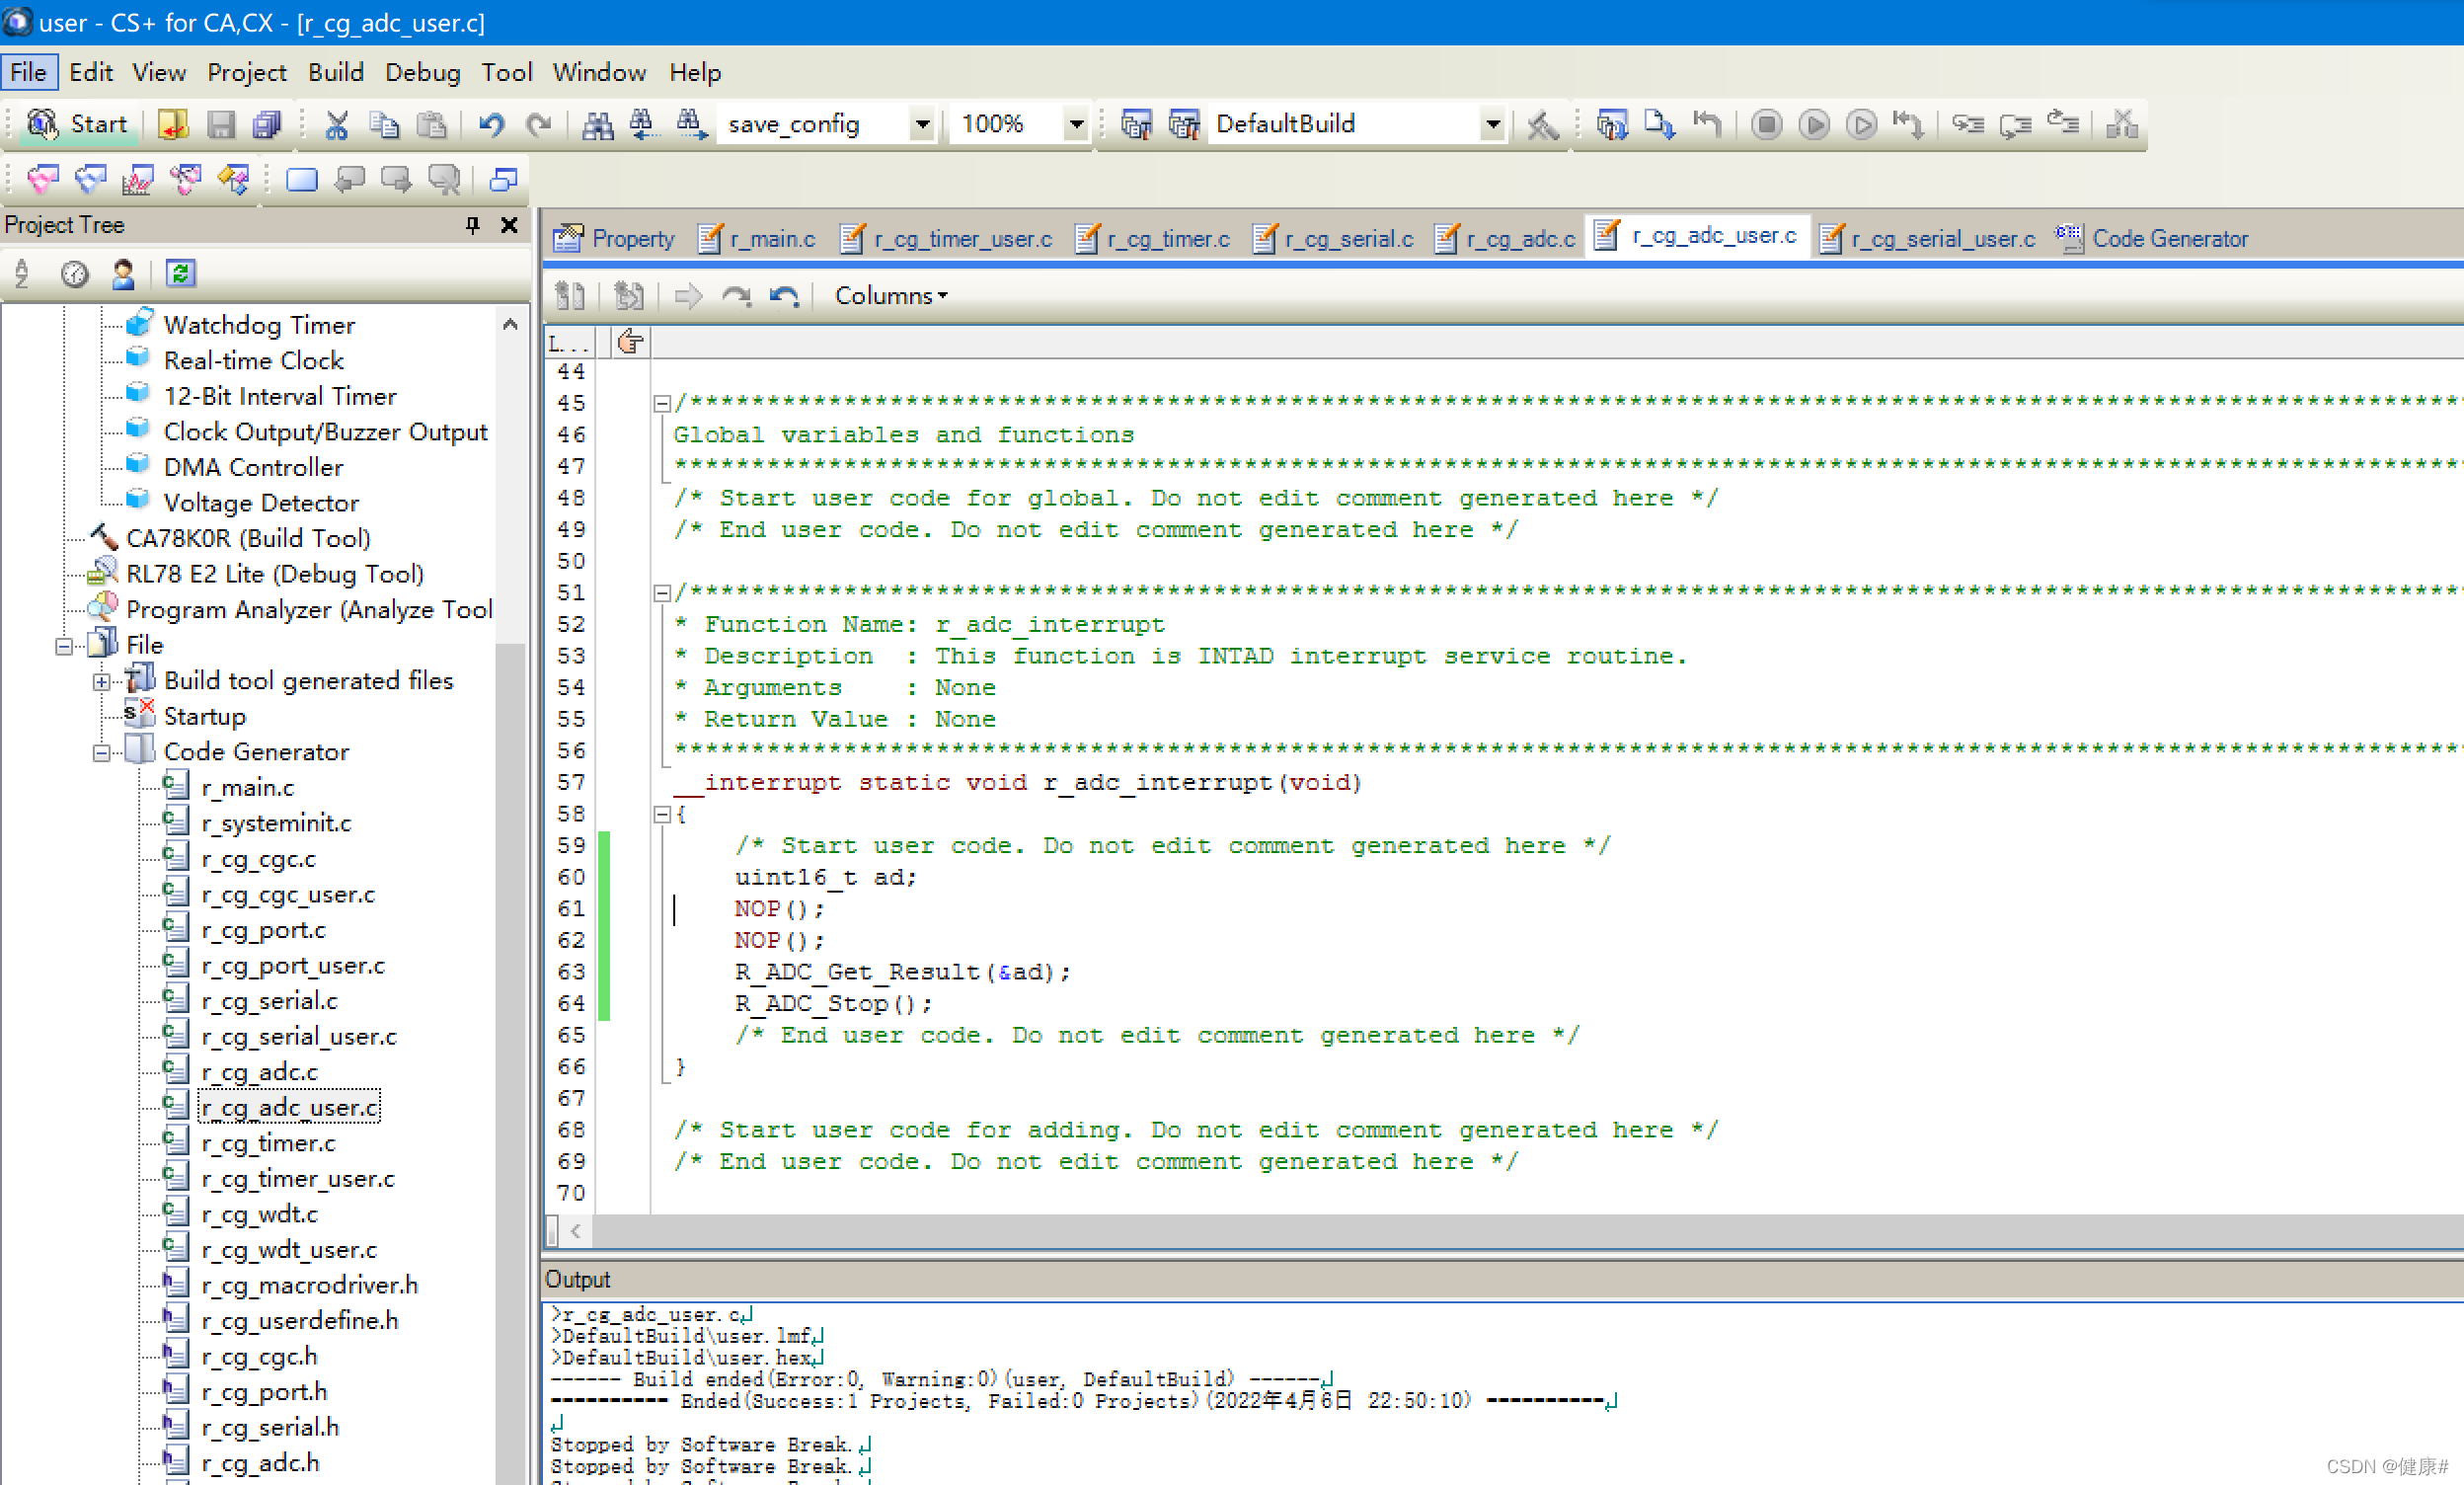Open the Debug menu

click(422, 72)
